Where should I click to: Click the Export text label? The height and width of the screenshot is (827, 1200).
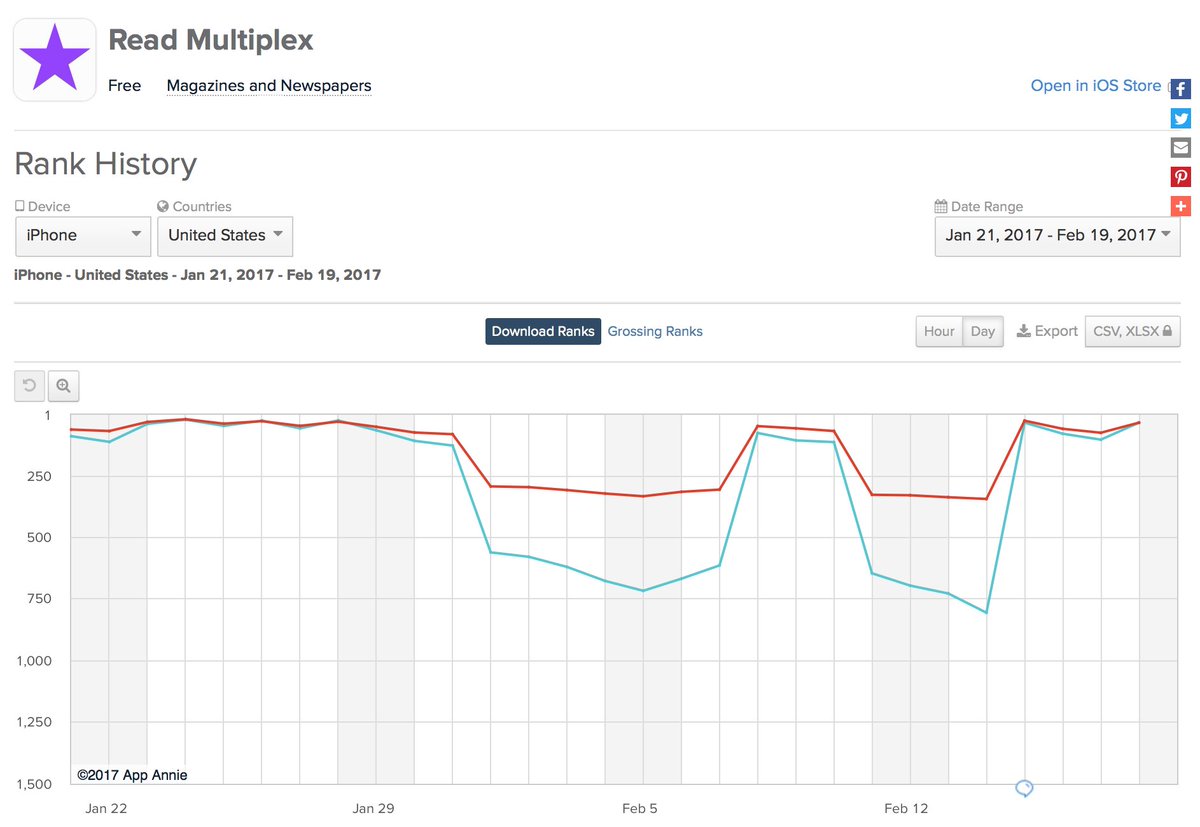coord(1056,331)
